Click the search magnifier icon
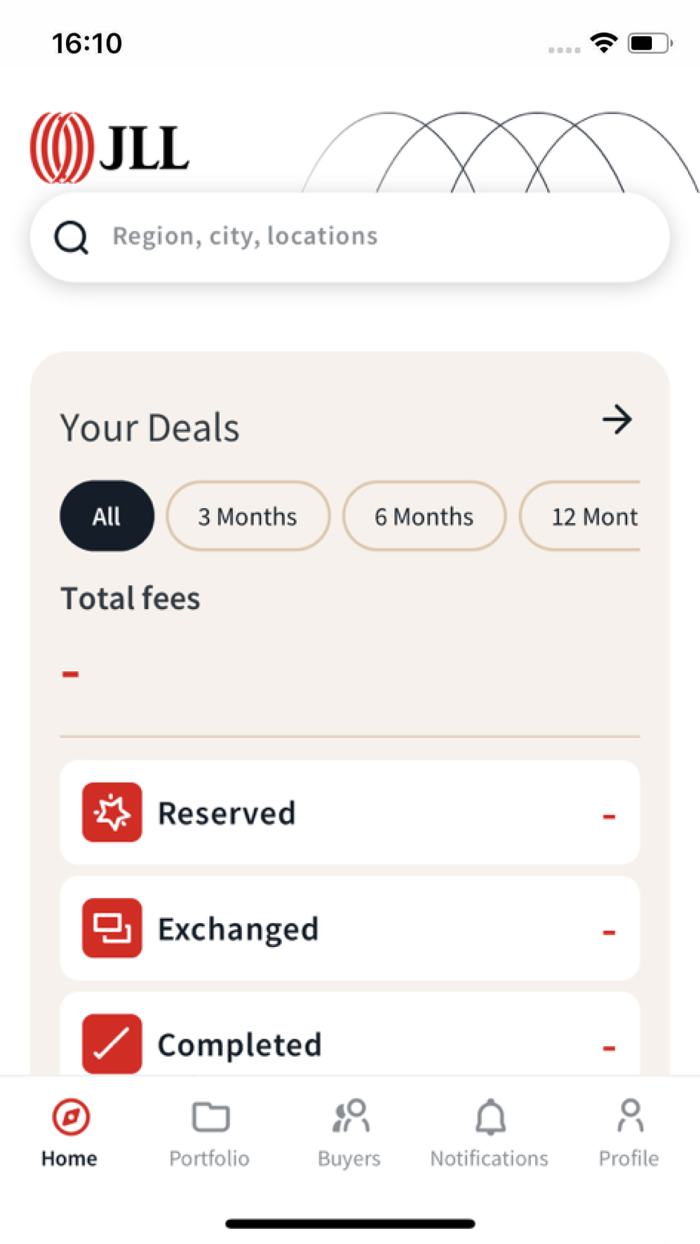 (x=71, y=237)
